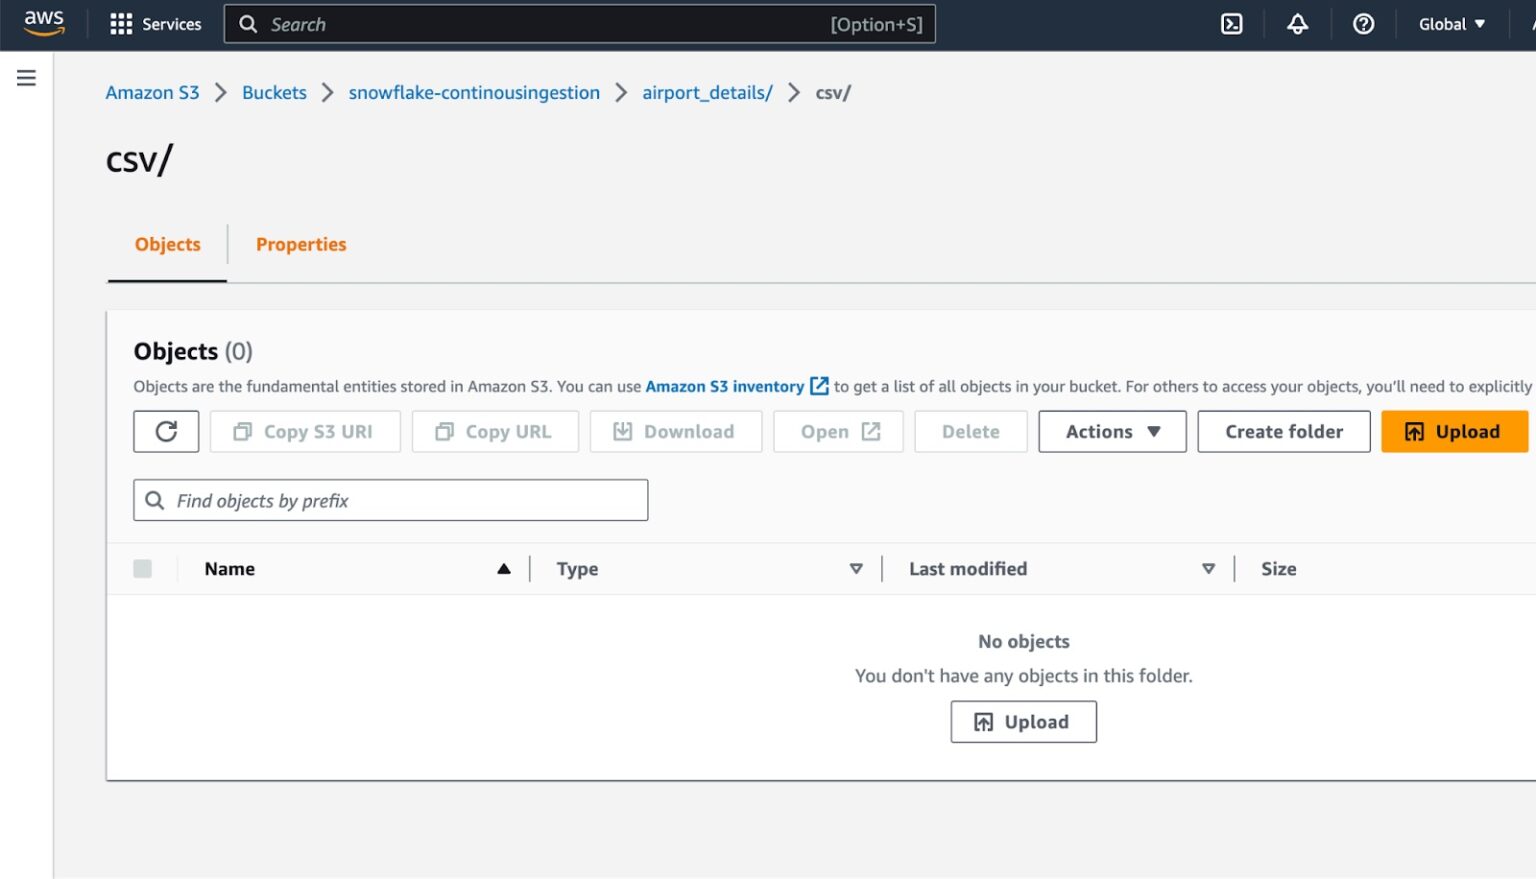Open the Type column filter chevron

[856, 568]
